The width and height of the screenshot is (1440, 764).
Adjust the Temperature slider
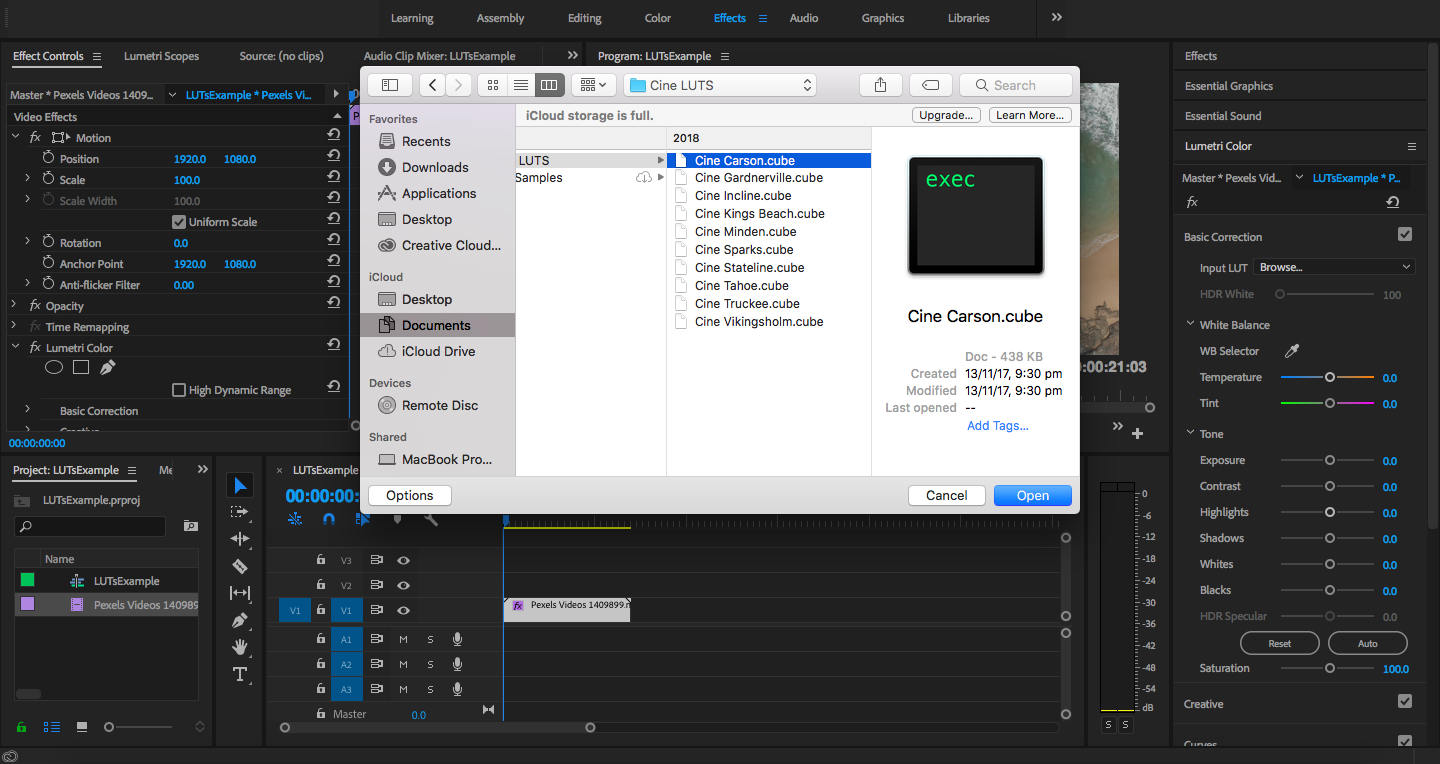click(x=1328, y=377)
